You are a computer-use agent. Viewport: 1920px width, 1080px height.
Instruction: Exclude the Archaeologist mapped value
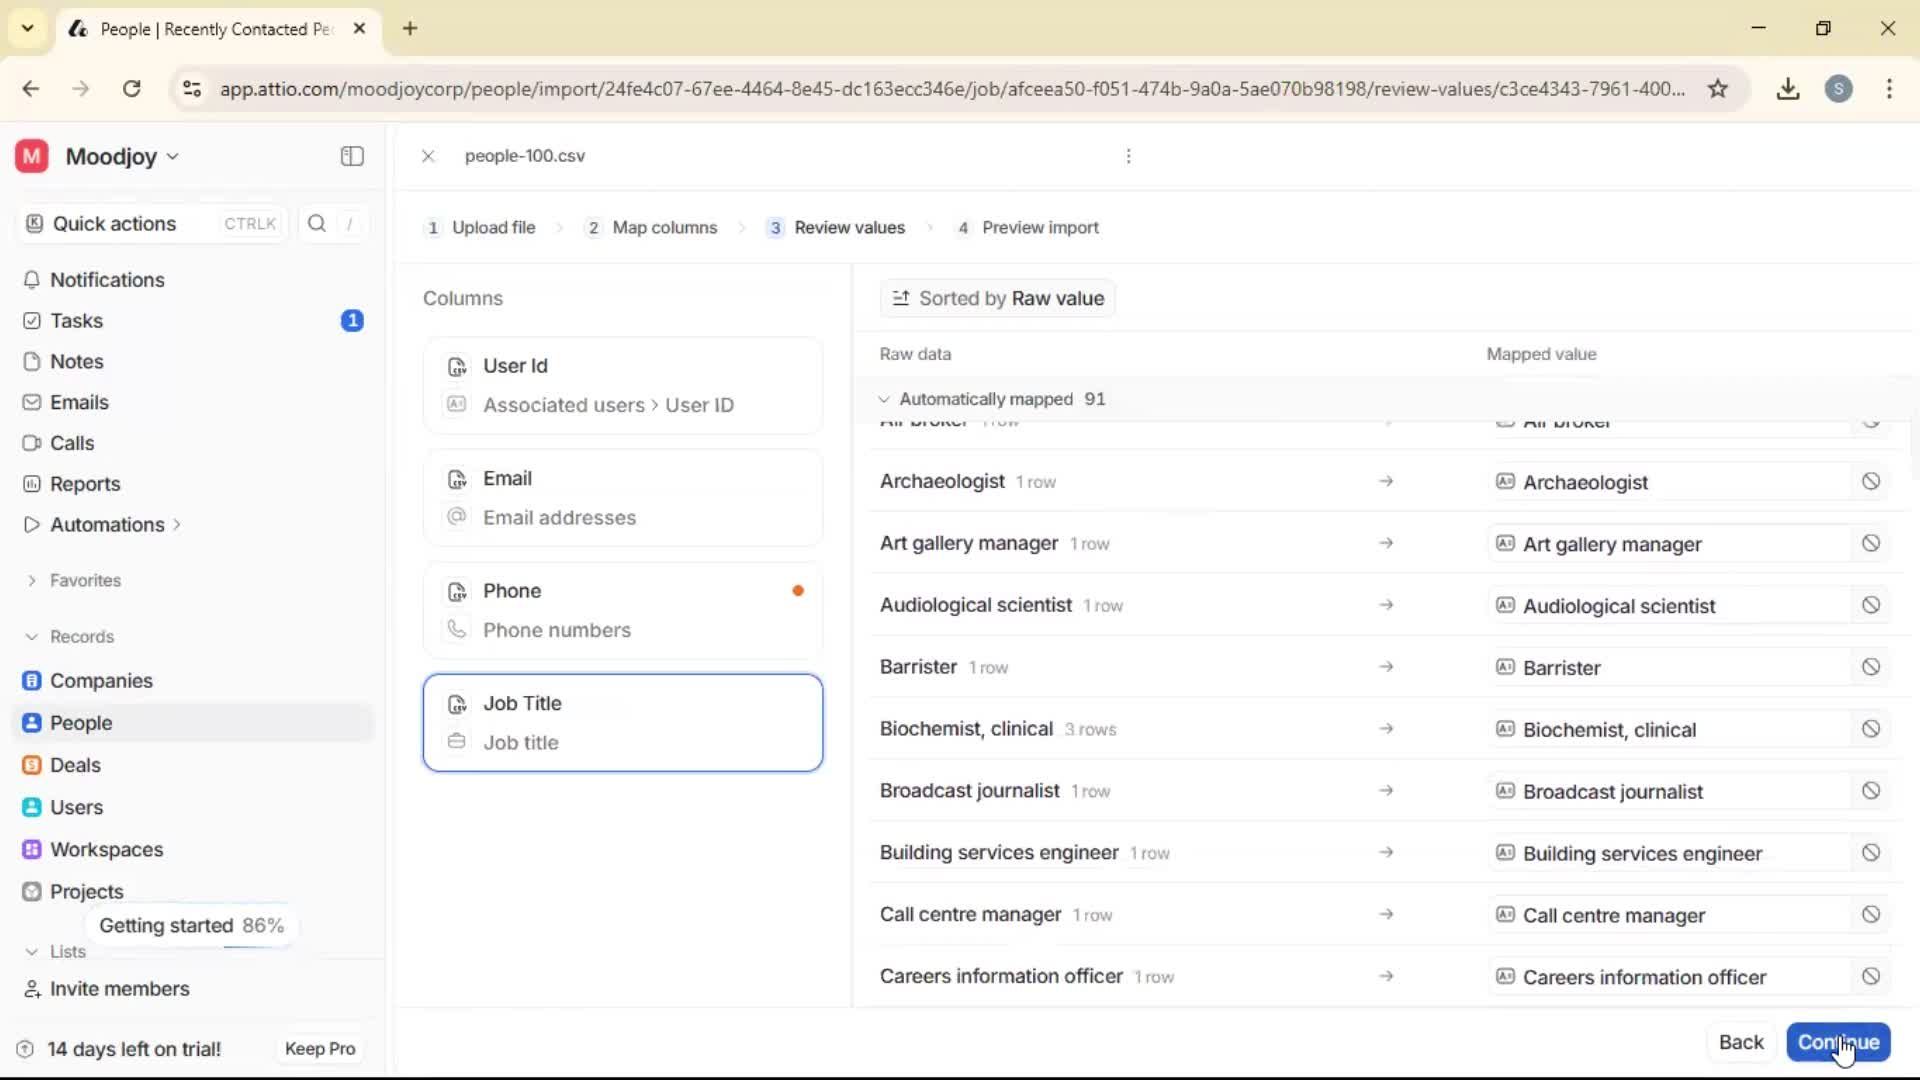click(x=1869, y=481)
